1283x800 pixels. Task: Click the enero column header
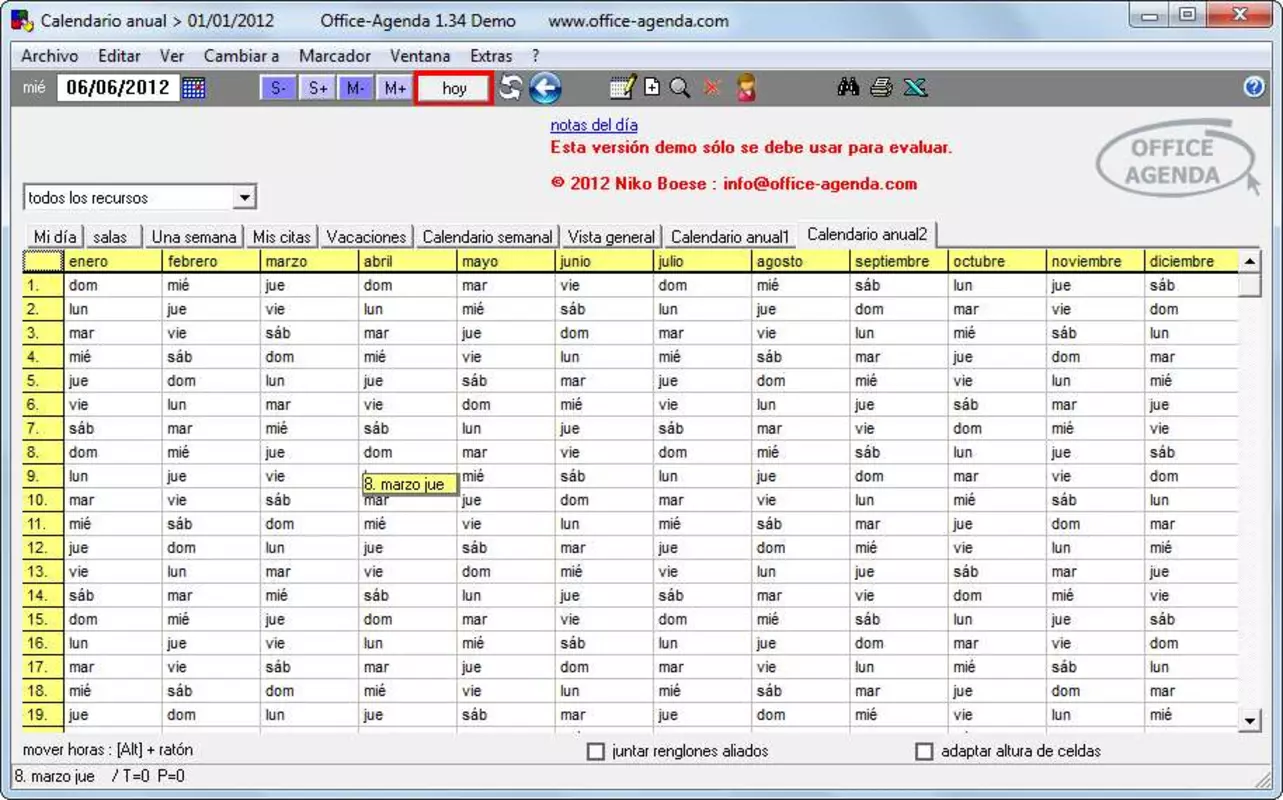(x=113, y=261)
